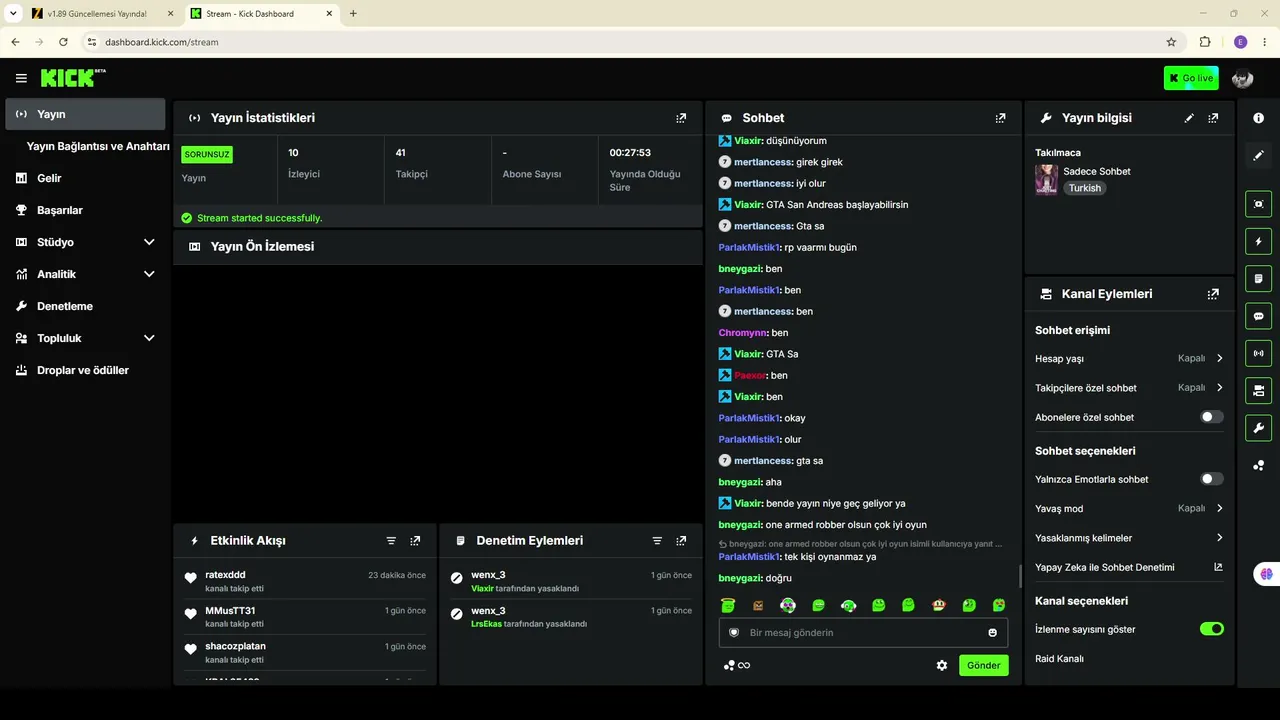Pop out the Yayın bilgisi panel
This screenshot has width=1280, height=720.
[1213, 118]
